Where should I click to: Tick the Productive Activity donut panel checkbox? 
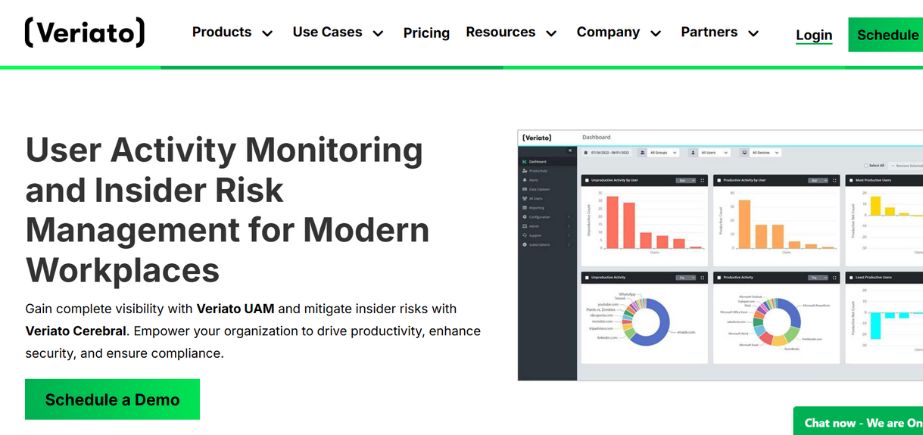[719, 277]
